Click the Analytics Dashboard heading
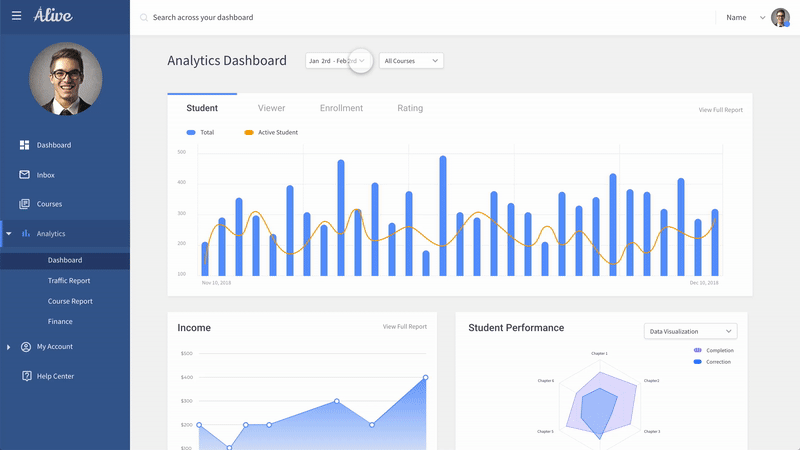This screenshot has width=800, height=450. 227,60
